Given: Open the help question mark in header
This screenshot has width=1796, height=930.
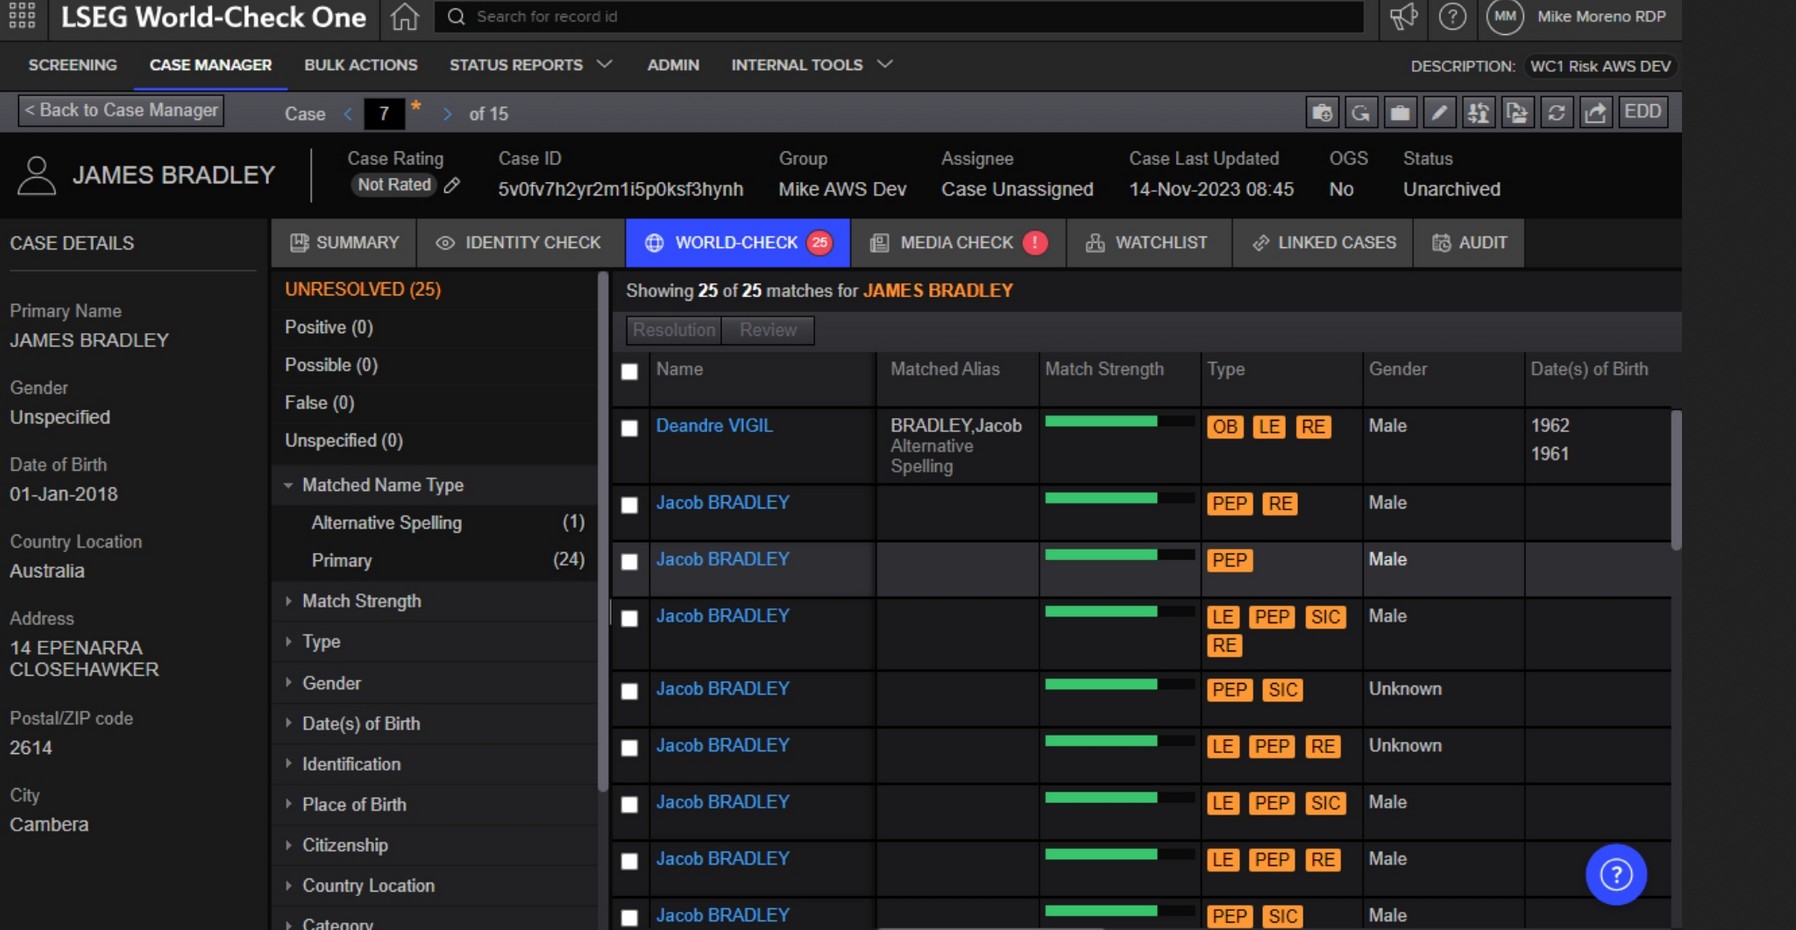Looking at the screenshot, I should point(1452,16).
